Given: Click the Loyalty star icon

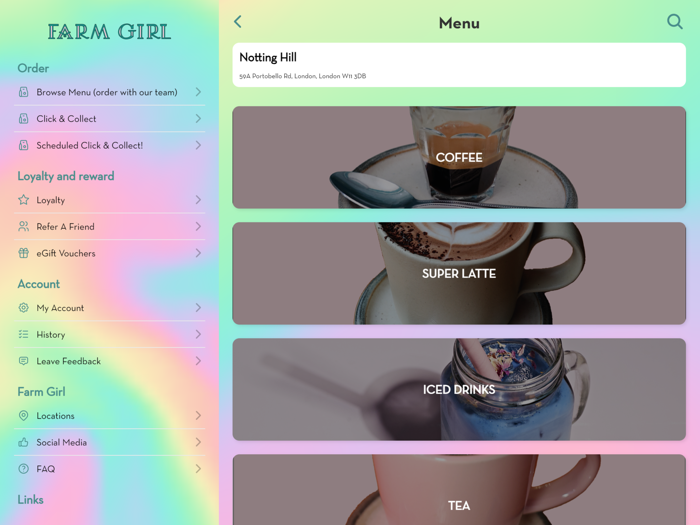Looking at the screenshot, I should (x=24, y=200).
